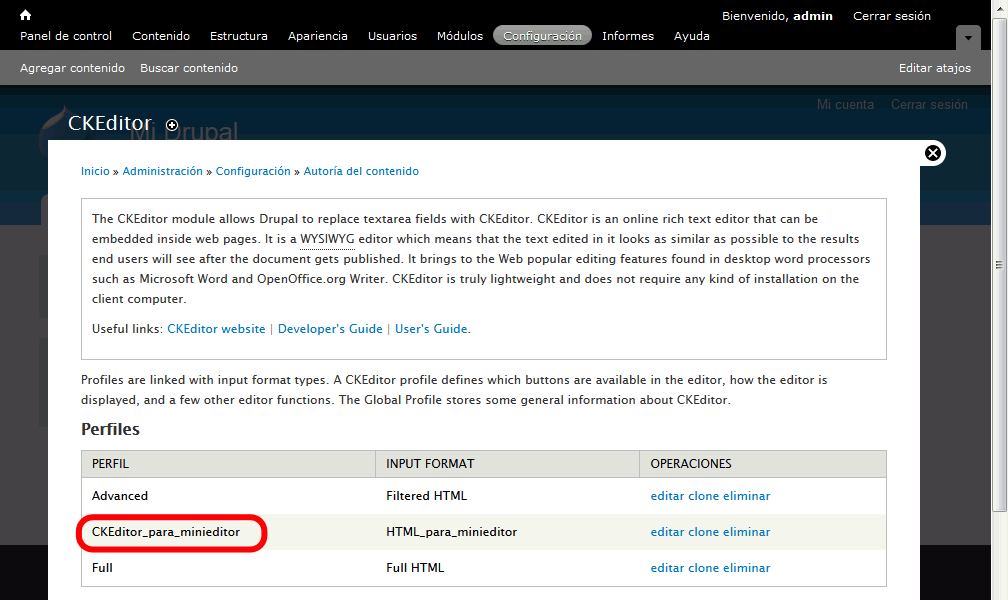Click the Administración breadcrumb link
1008x600 pixels.
tap(162, 171)
